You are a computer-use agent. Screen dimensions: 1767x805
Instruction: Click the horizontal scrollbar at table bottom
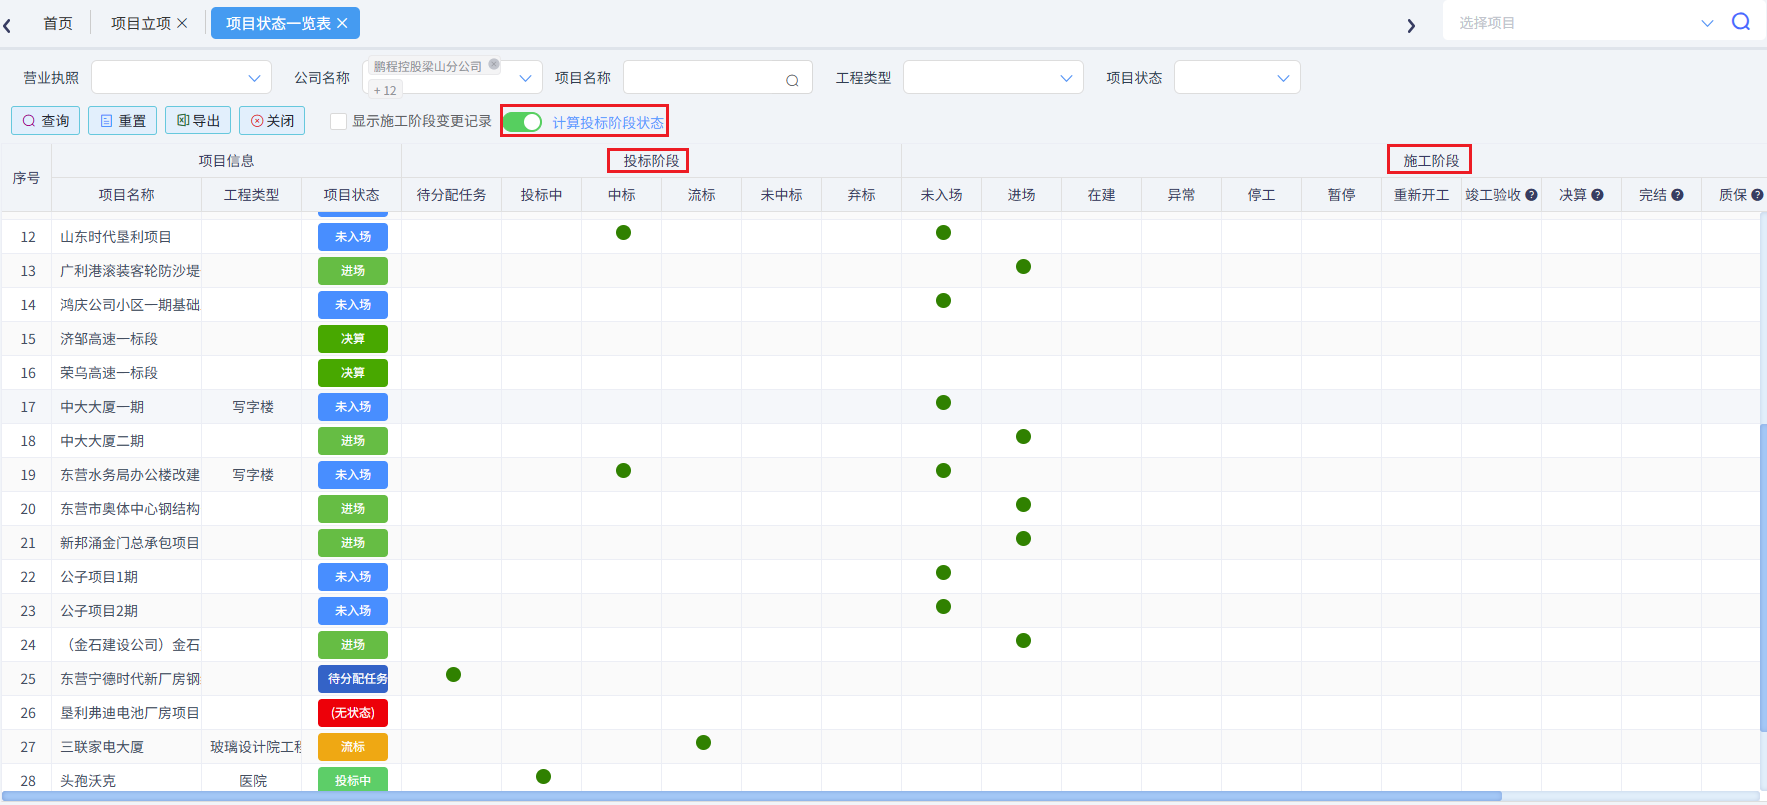tap(750, 797)
